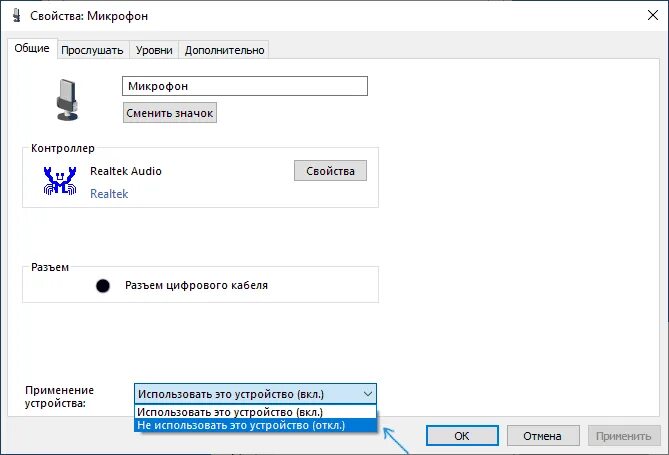
Task: Click the Realtek Audio controller name
Action: point(126,171)
